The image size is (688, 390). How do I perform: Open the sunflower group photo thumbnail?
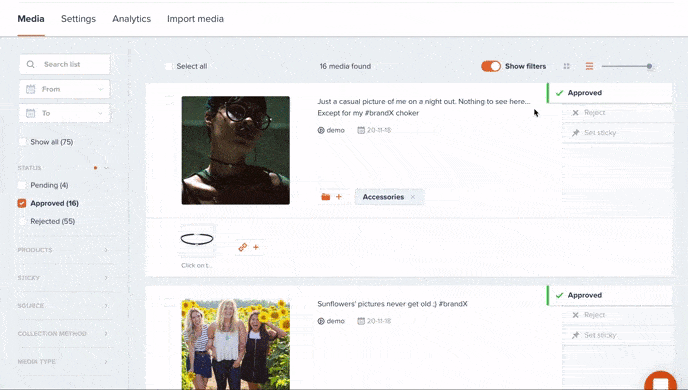[236, 344]
